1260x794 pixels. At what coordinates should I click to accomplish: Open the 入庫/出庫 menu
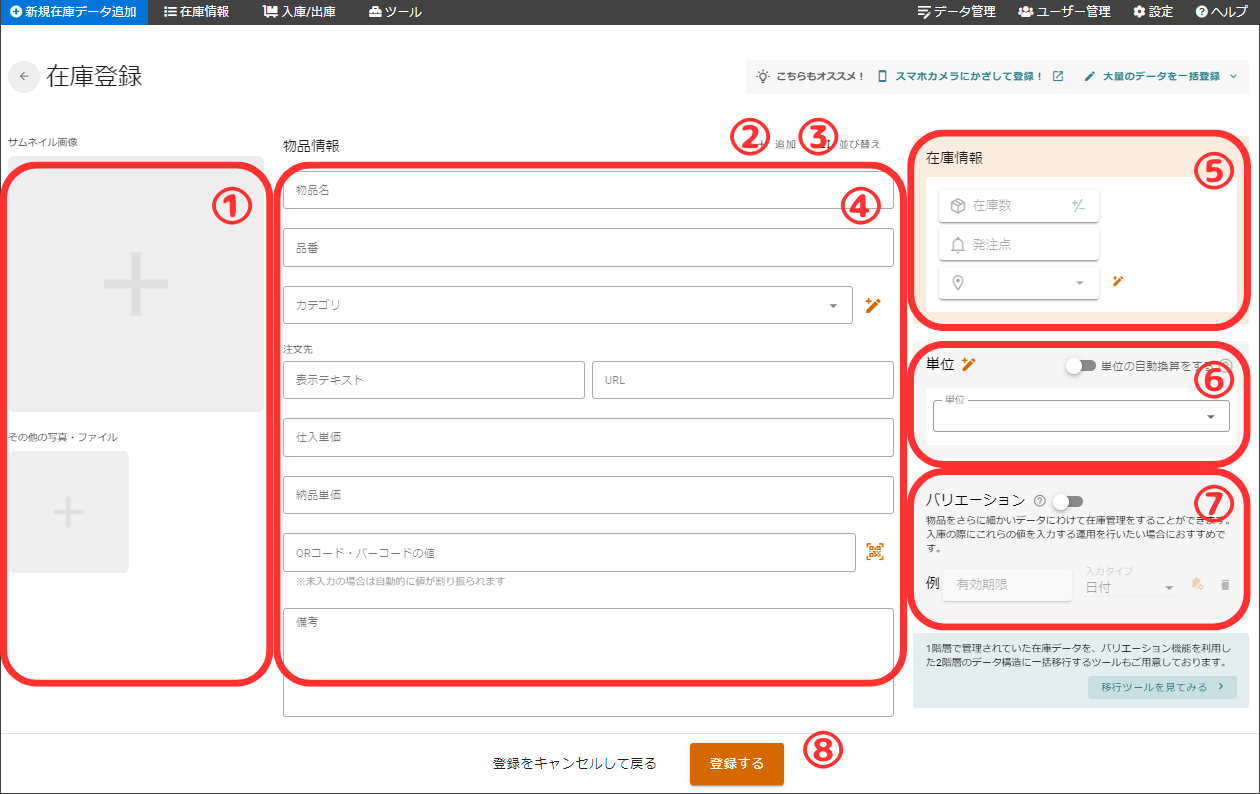click(299, 12)
